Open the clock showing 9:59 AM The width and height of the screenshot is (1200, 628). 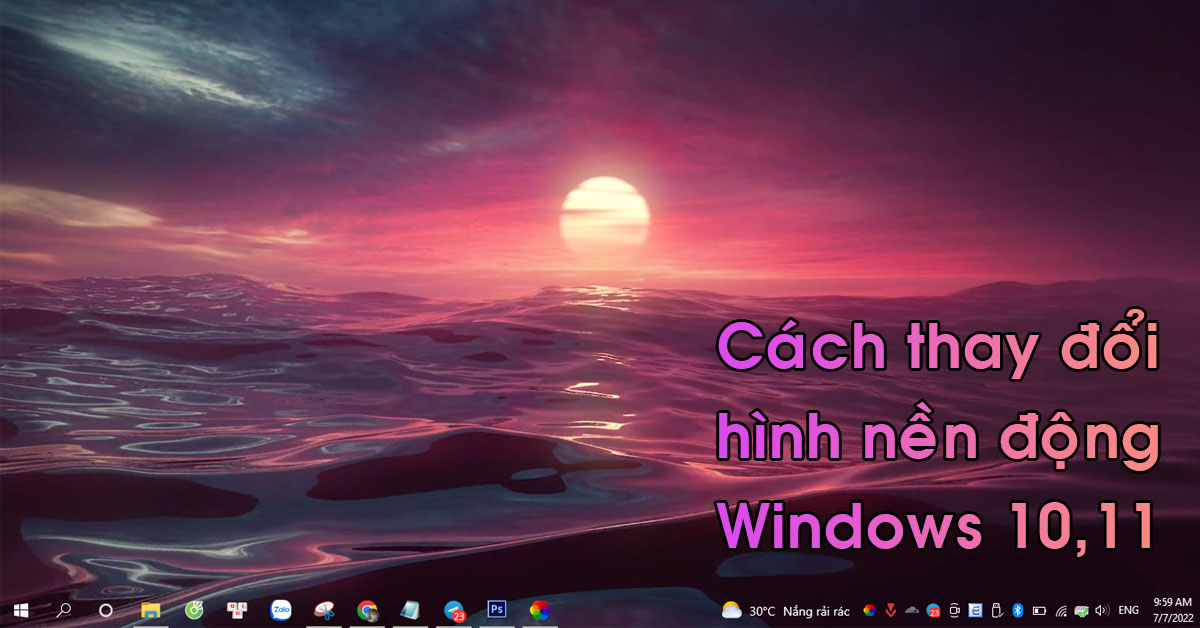(x=1172, y=610)
